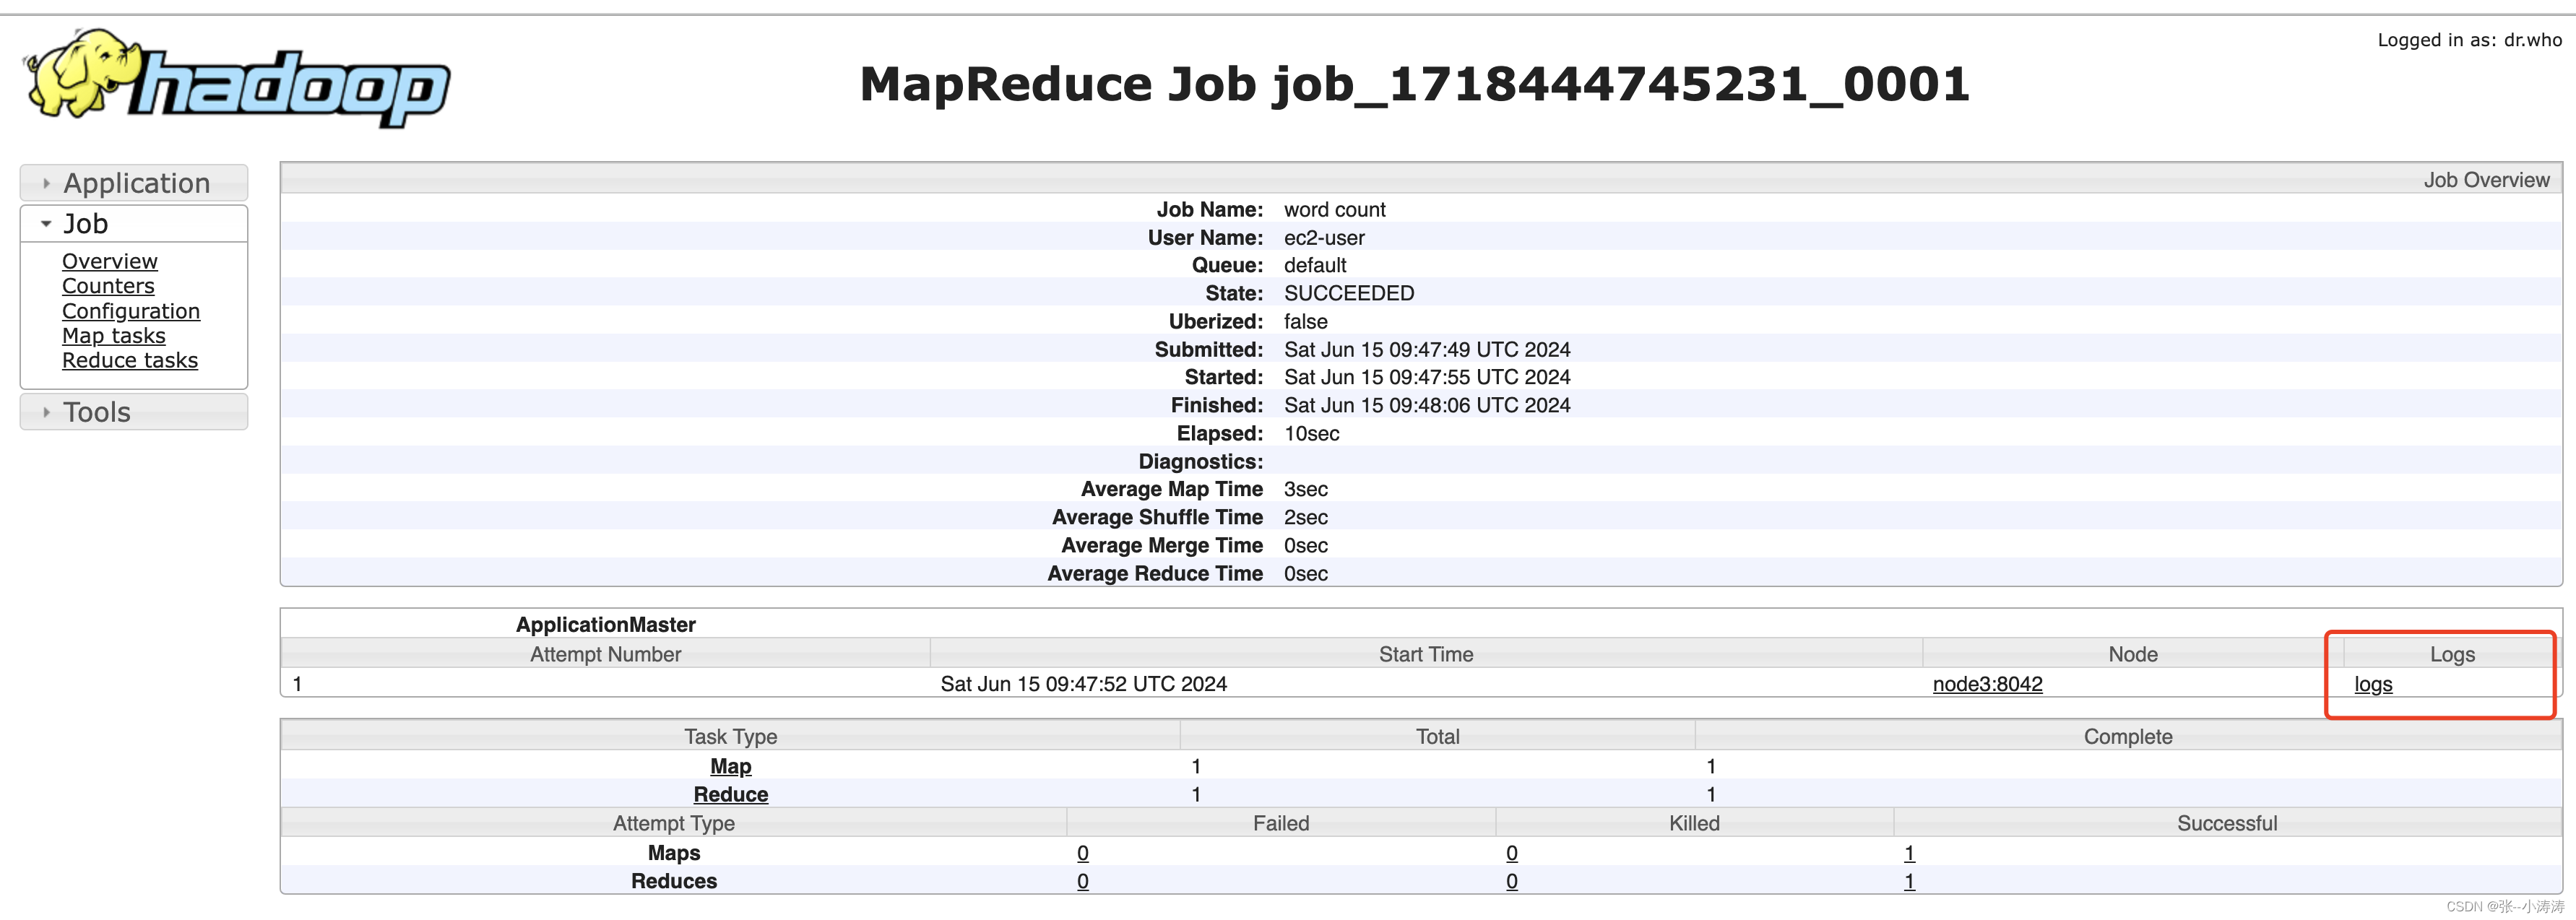Open the ApplicationMaster logs link
This screenshot has width=2576, height=920.
click(2373, 684)
